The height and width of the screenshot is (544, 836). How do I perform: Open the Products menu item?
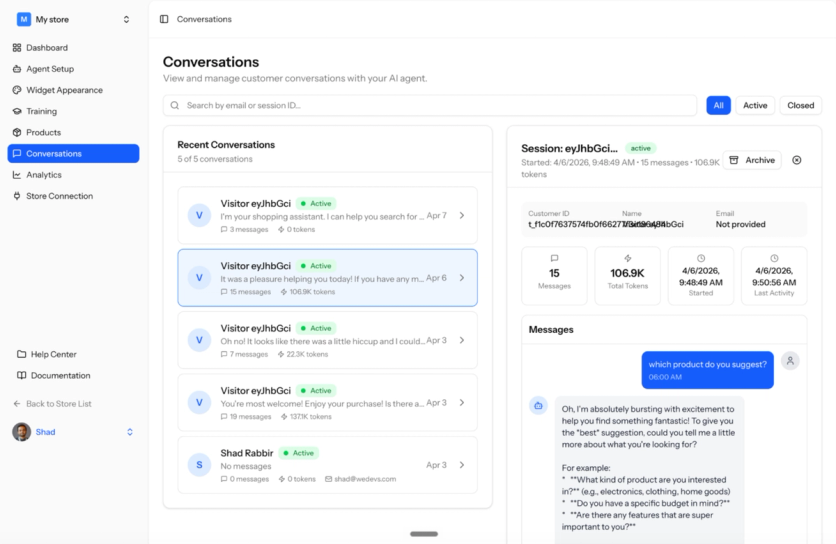74,132
